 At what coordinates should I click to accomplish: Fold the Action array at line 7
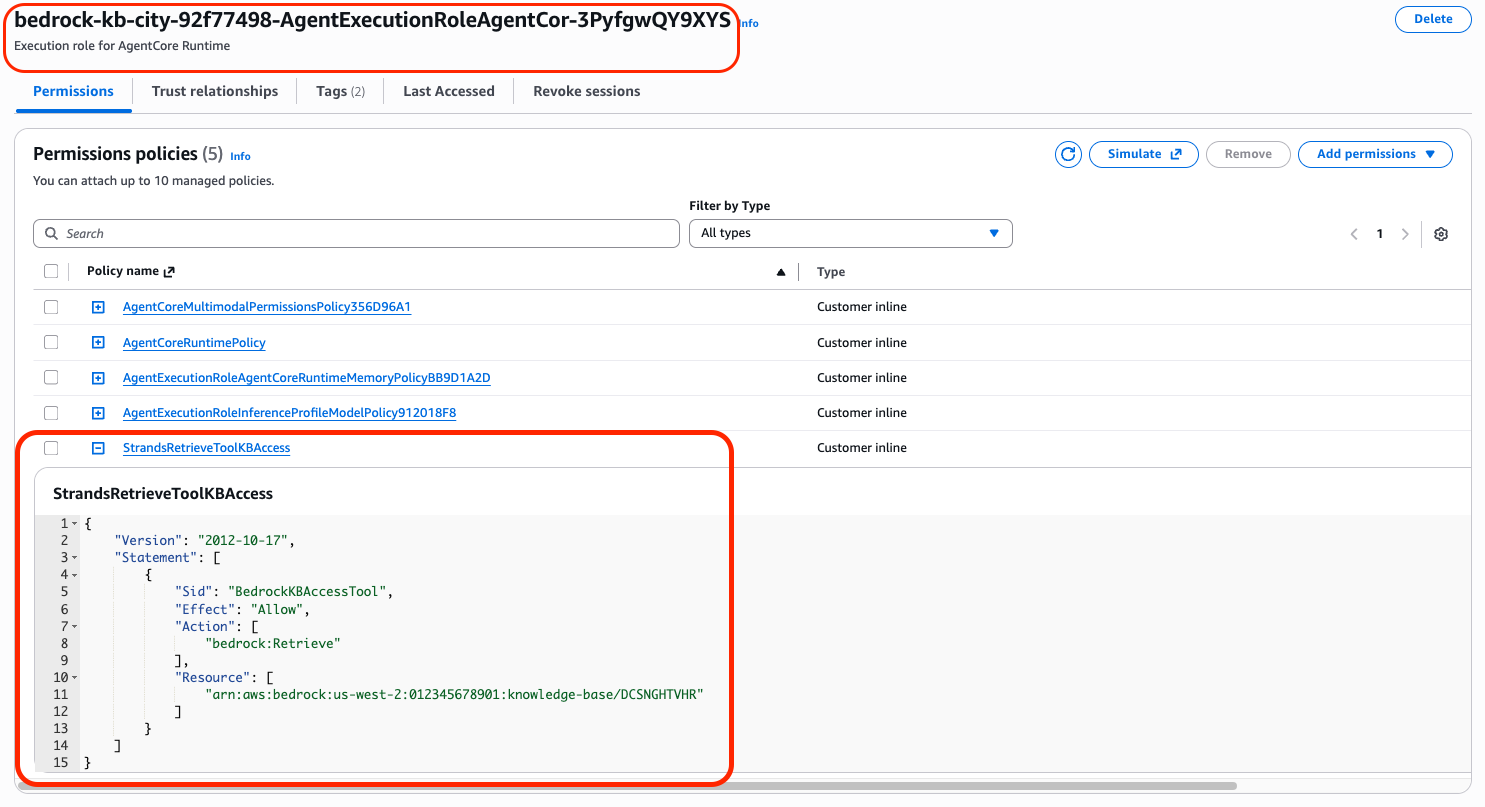pos(74,626)
